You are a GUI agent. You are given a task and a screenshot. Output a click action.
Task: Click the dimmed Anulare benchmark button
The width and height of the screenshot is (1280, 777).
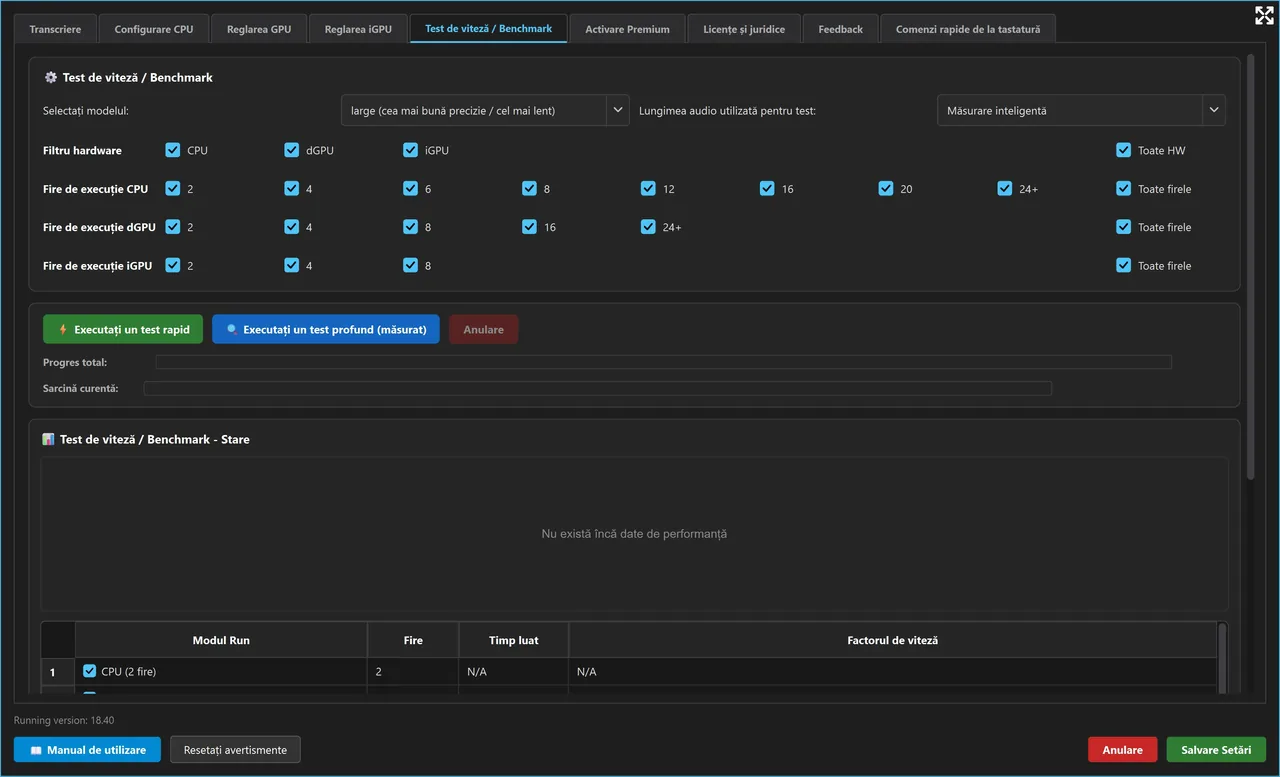[483, 329]
